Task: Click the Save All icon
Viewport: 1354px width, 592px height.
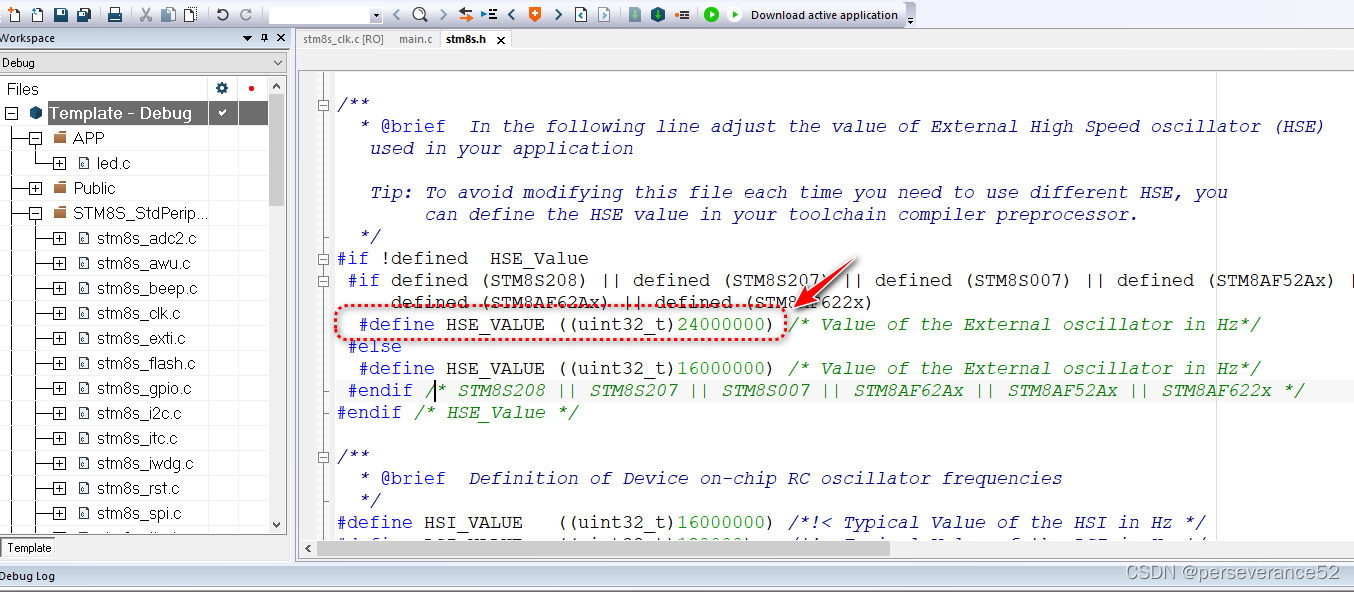Action: pos(84,15)
